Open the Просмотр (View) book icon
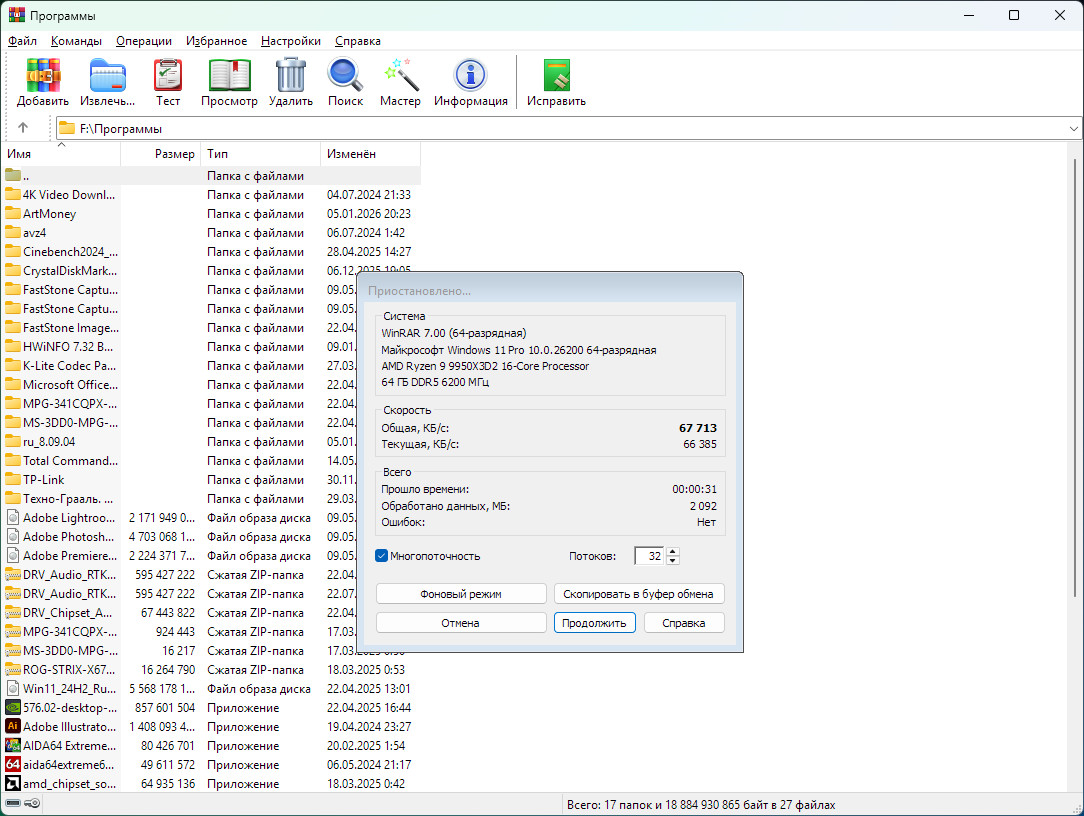Screen dimensions: 1084x816 coord(230,75)
